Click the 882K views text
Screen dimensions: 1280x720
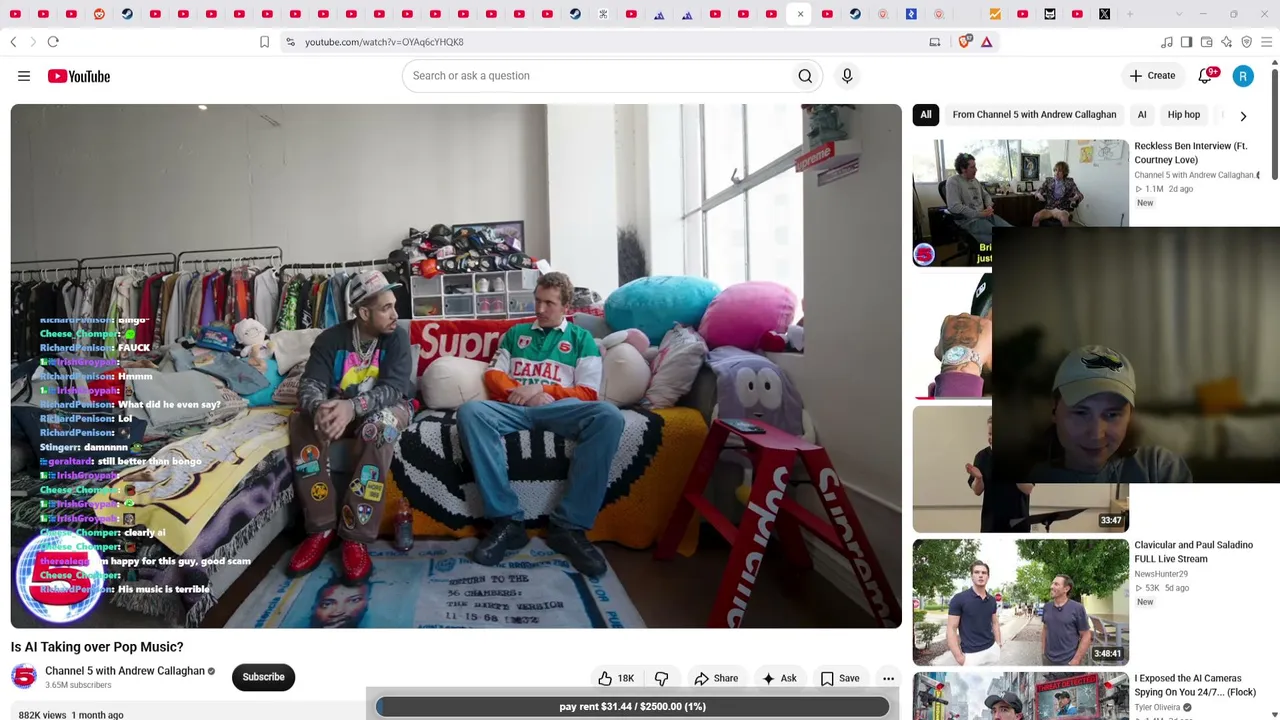pyautogui.click(x=42, y=715)
